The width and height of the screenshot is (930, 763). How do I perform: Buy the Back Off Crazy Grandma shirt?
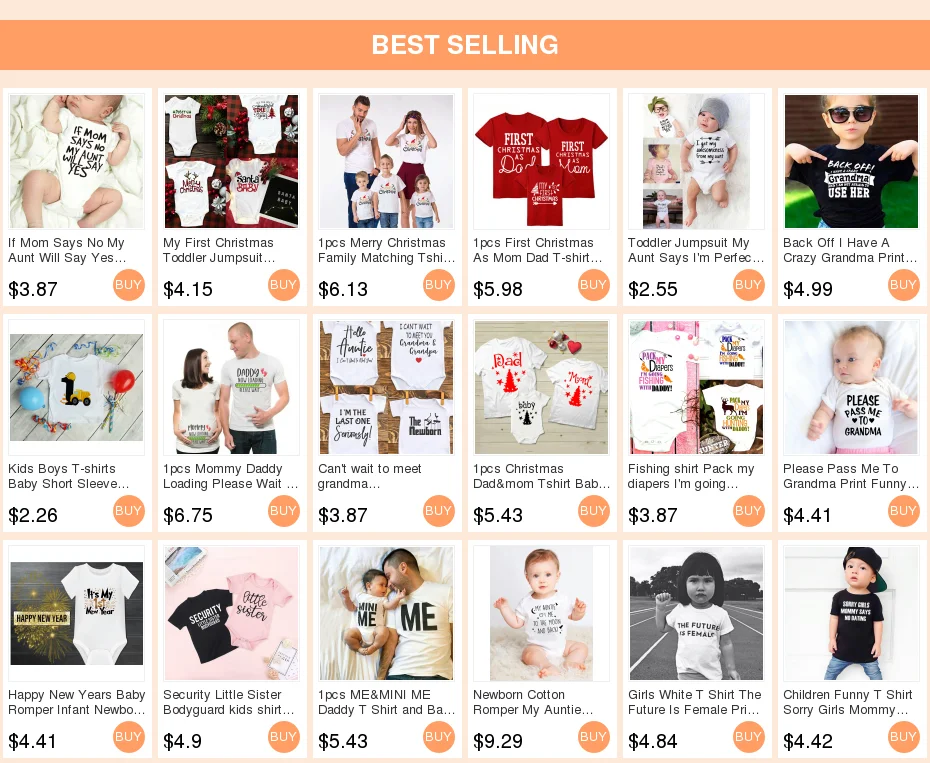[904, 285]
